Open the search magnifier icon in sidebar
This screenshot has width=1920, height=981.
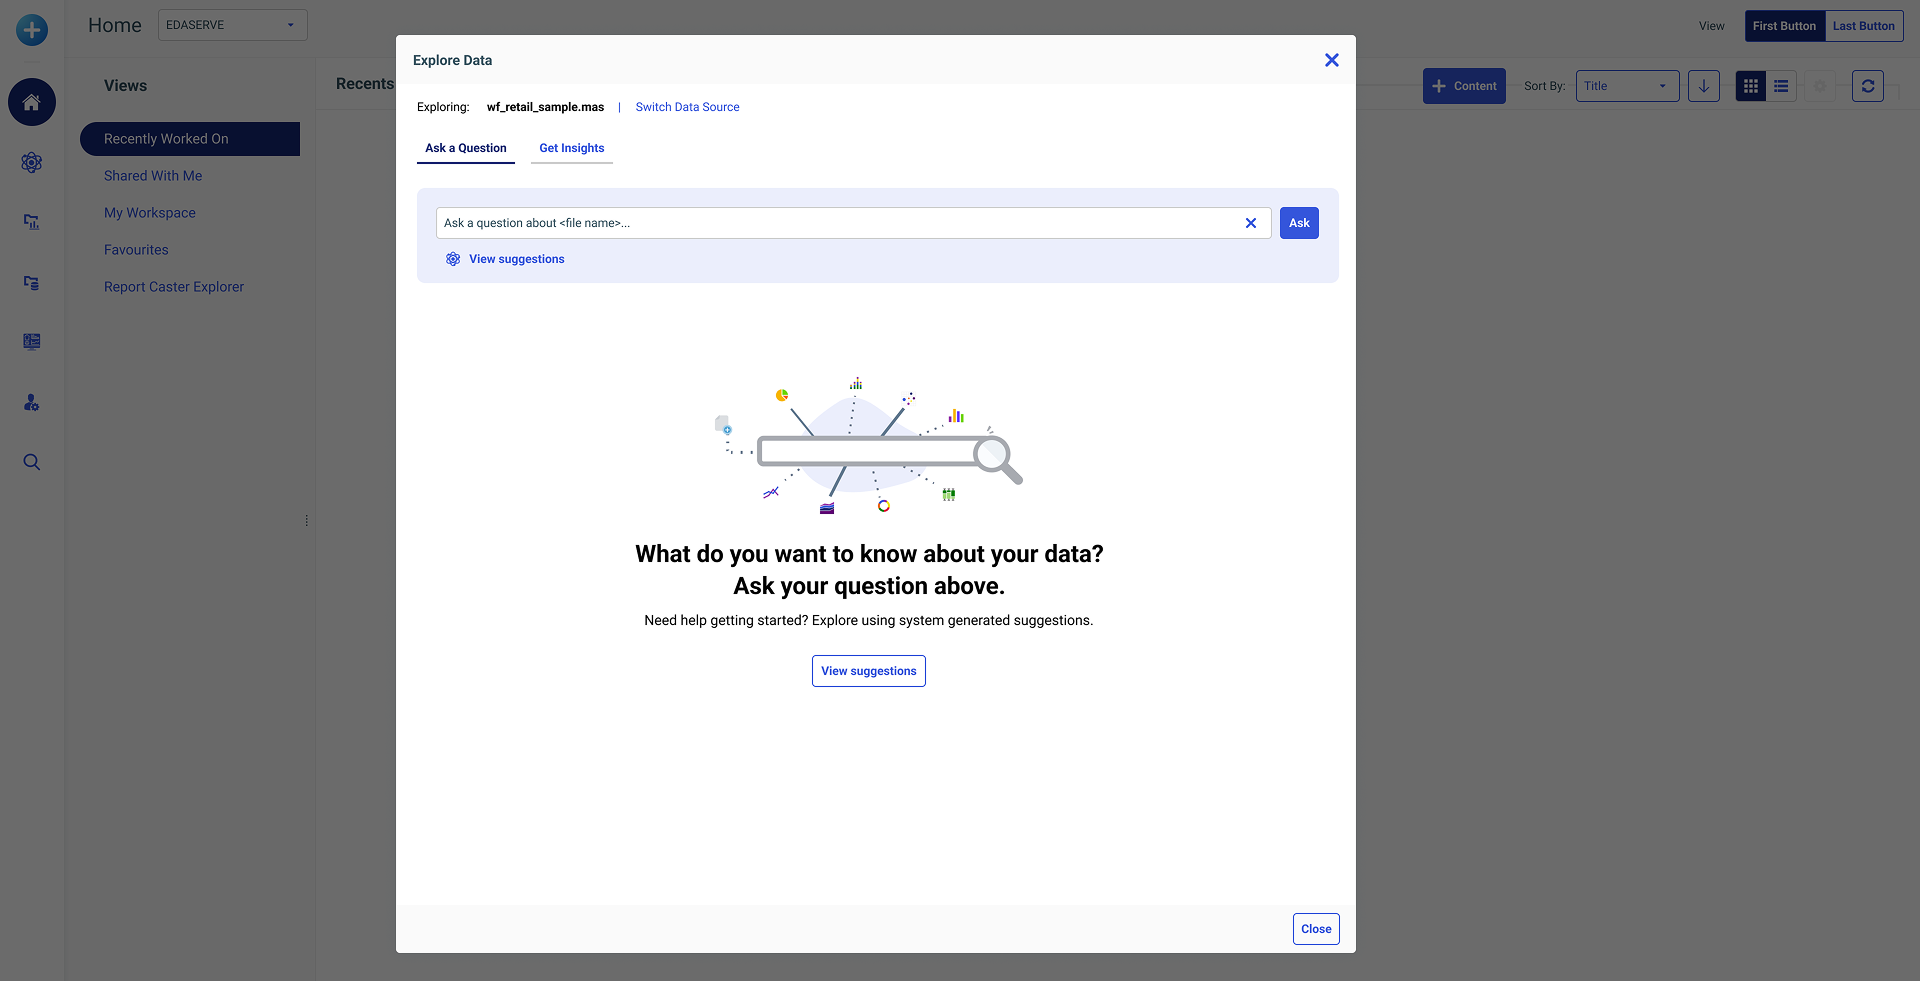click(x=32, y=462)
